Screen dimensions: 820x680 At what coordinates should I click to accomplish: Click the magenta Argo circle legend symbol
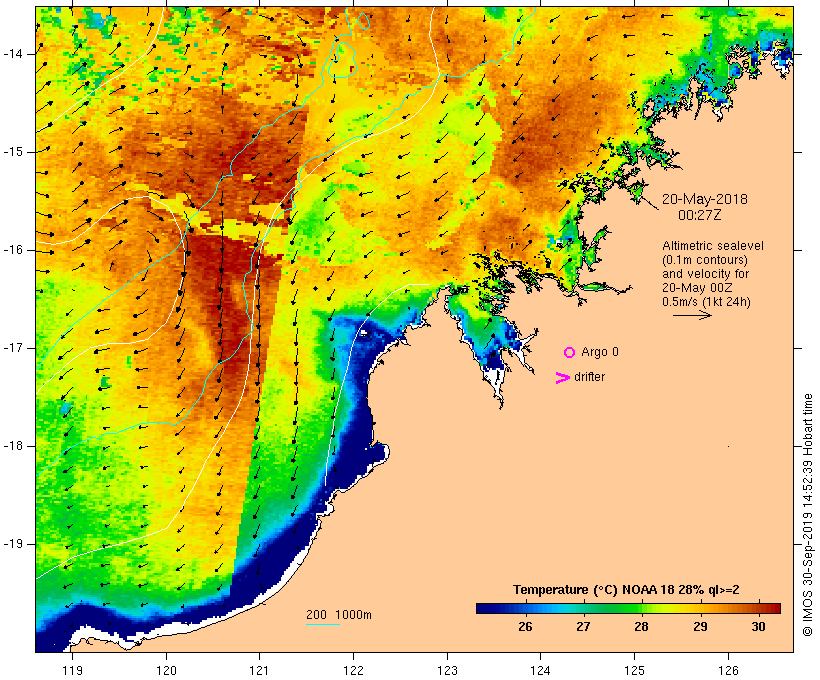coord(570,353)
